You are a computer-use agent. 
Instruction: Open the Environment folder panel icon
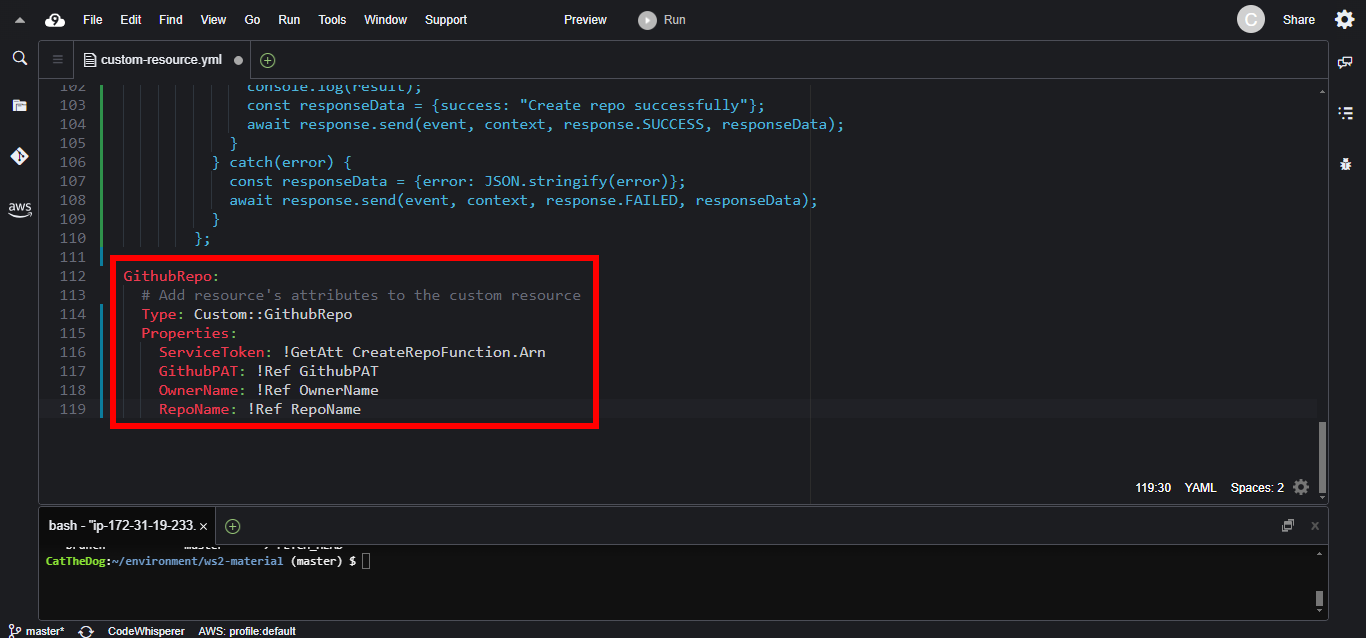(x=19, y=105)
